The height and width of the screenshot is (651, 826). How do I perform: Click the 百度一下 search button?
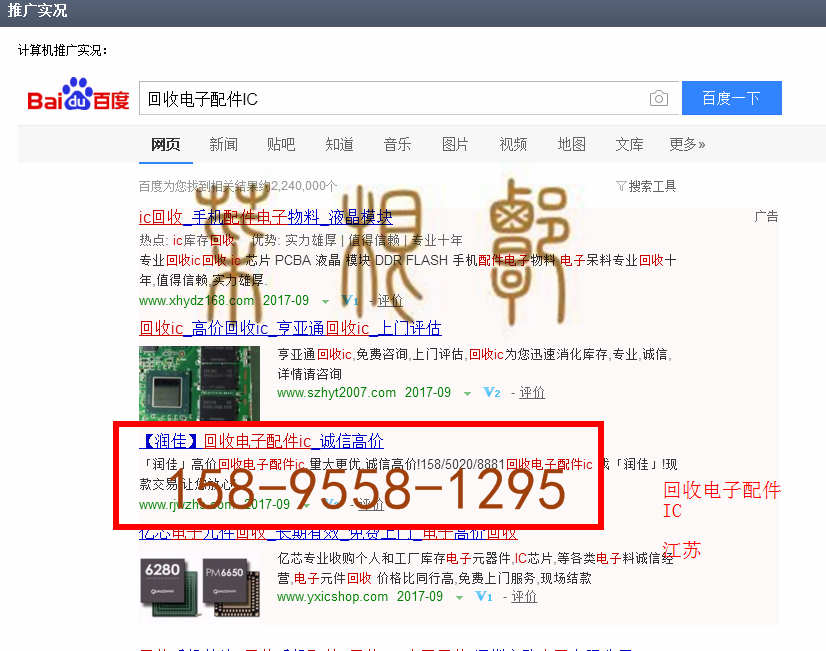pyautogui.click(x=732, y=98)
